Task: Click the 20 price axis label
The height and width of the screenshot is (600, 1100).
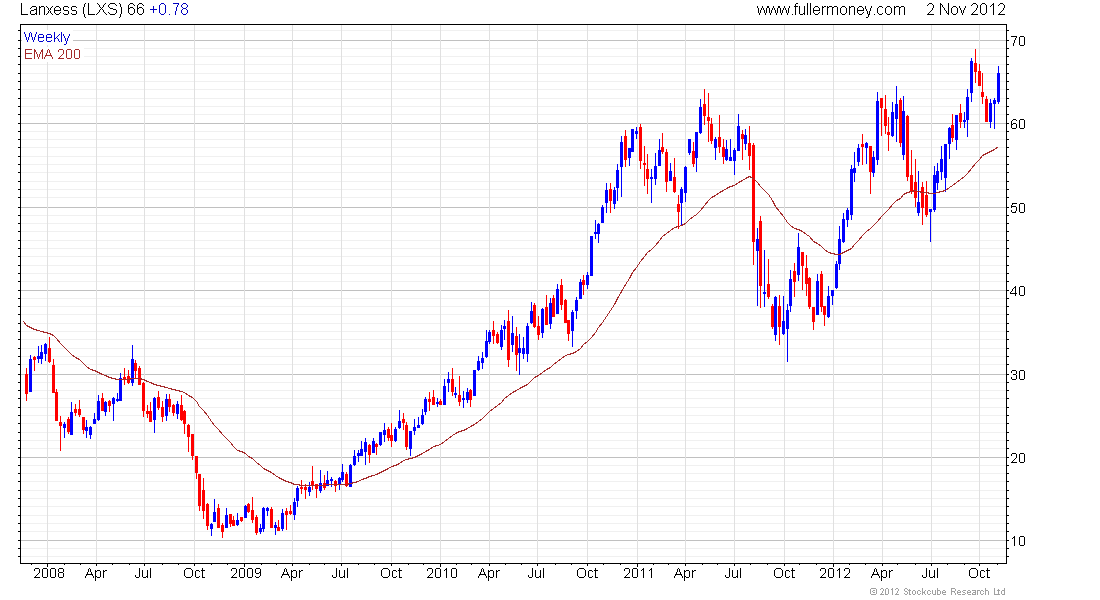Action: (x=1018, y=458)
